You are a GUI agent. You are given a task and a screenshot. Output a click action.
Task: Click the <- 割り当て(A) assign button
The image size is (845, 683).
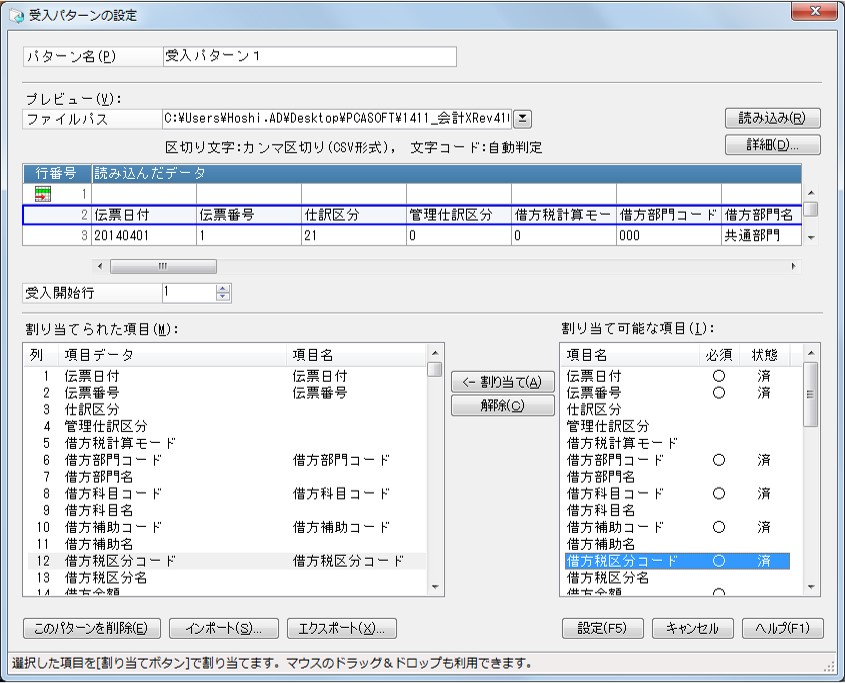(503, 382)
